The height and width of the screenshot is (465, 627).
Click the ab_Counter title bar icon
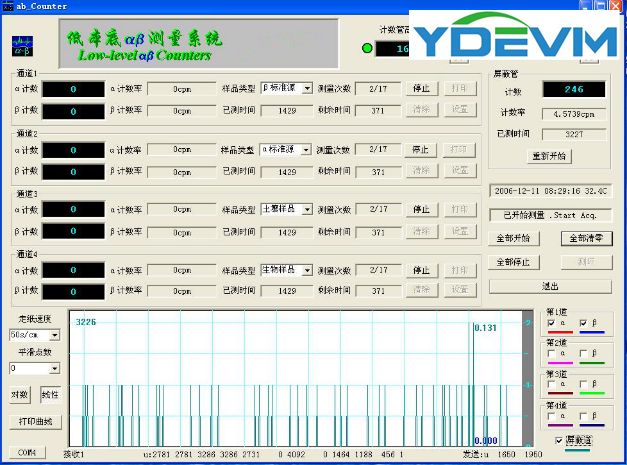coord(7,6)
